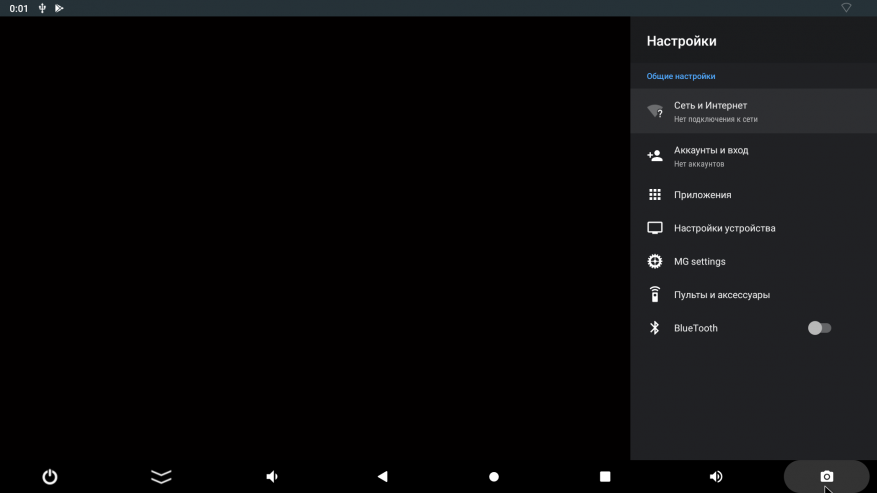The height and width of the screenshot is (493, 877).
Task: Open recent apps with square button
Action: (605, 477)
